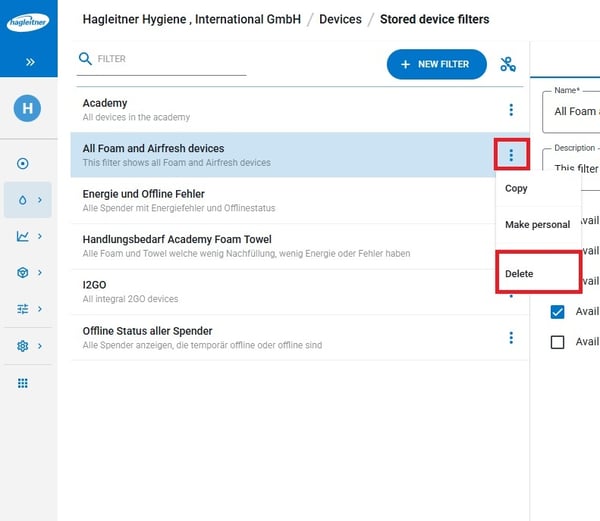Select Make personal in the context menu
Viewport: 600px width, 521px height.
click(x=537, y=225)
